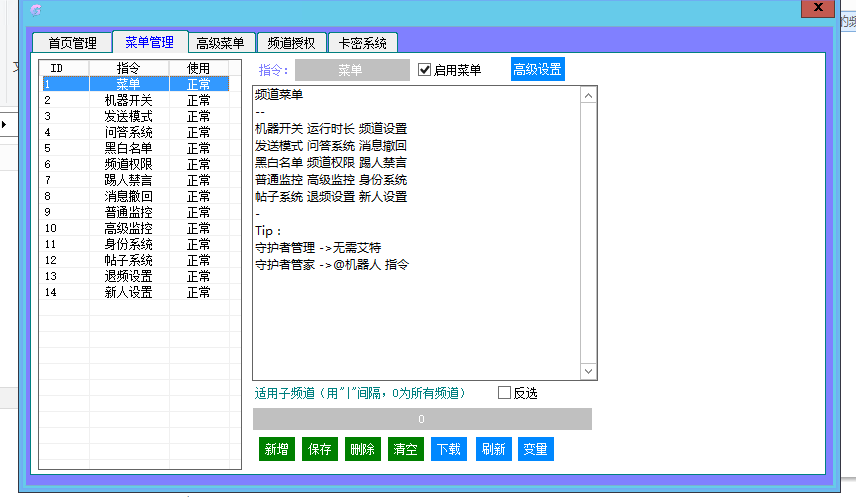This screenshot has width=856, height=497.
Task: Select the 普通监控 row
Action: (135, 212)
